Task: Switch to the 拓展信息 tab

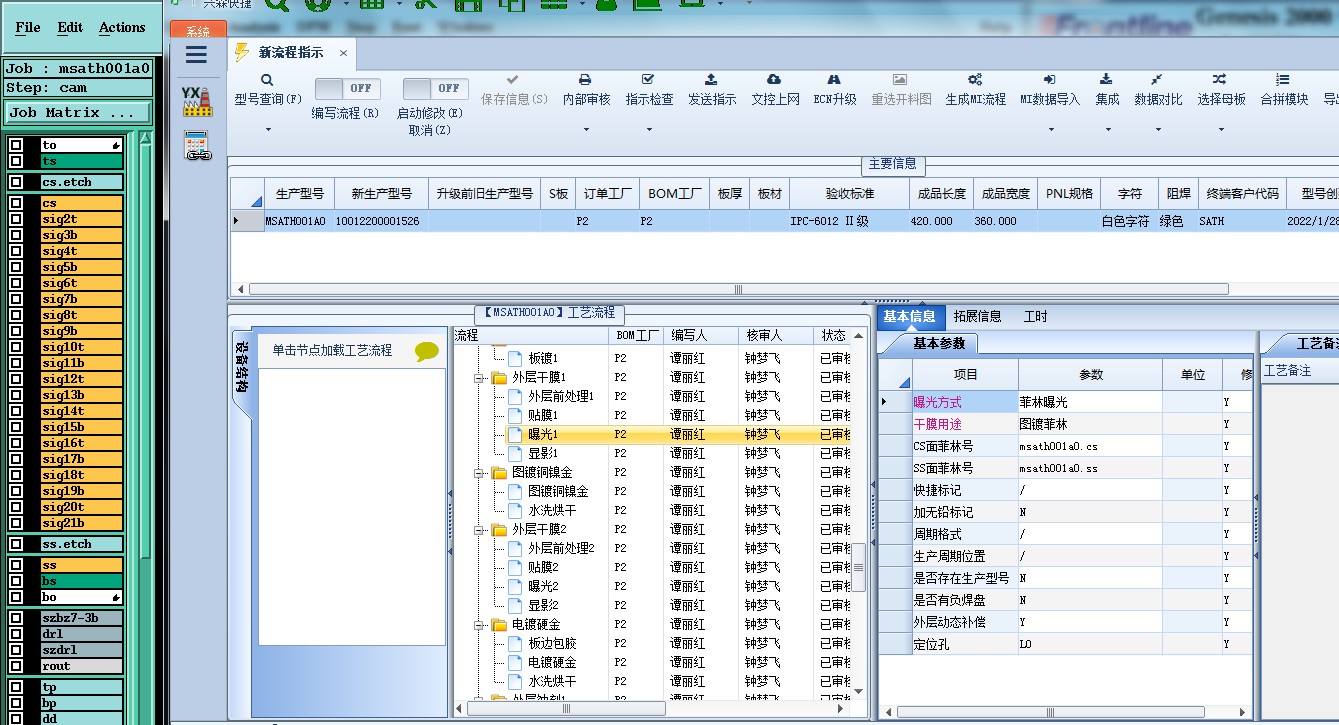Action: (x=977, y=316)
